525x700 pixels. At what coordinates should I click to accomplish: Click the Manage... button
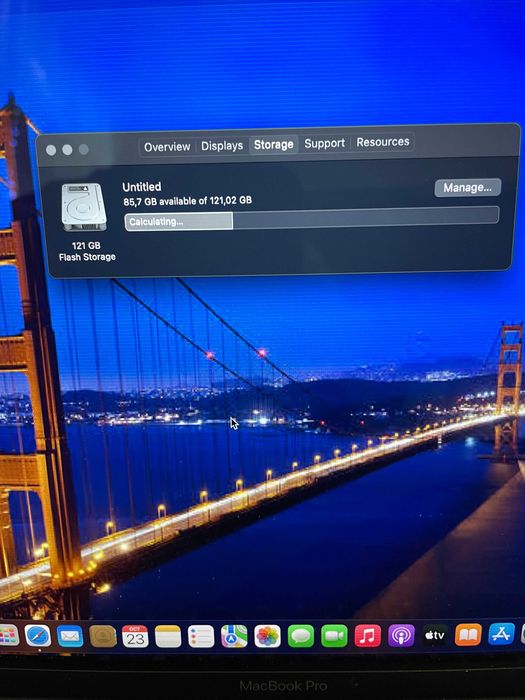[467, 188]
